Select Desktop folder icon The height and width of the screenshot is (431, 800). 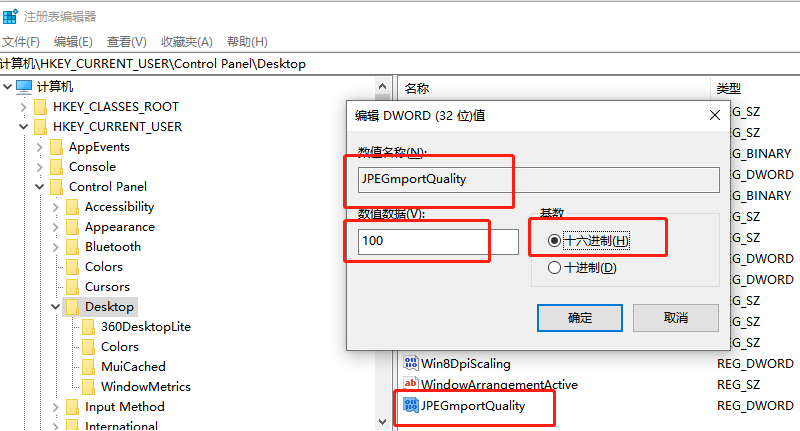pos(72,307)
